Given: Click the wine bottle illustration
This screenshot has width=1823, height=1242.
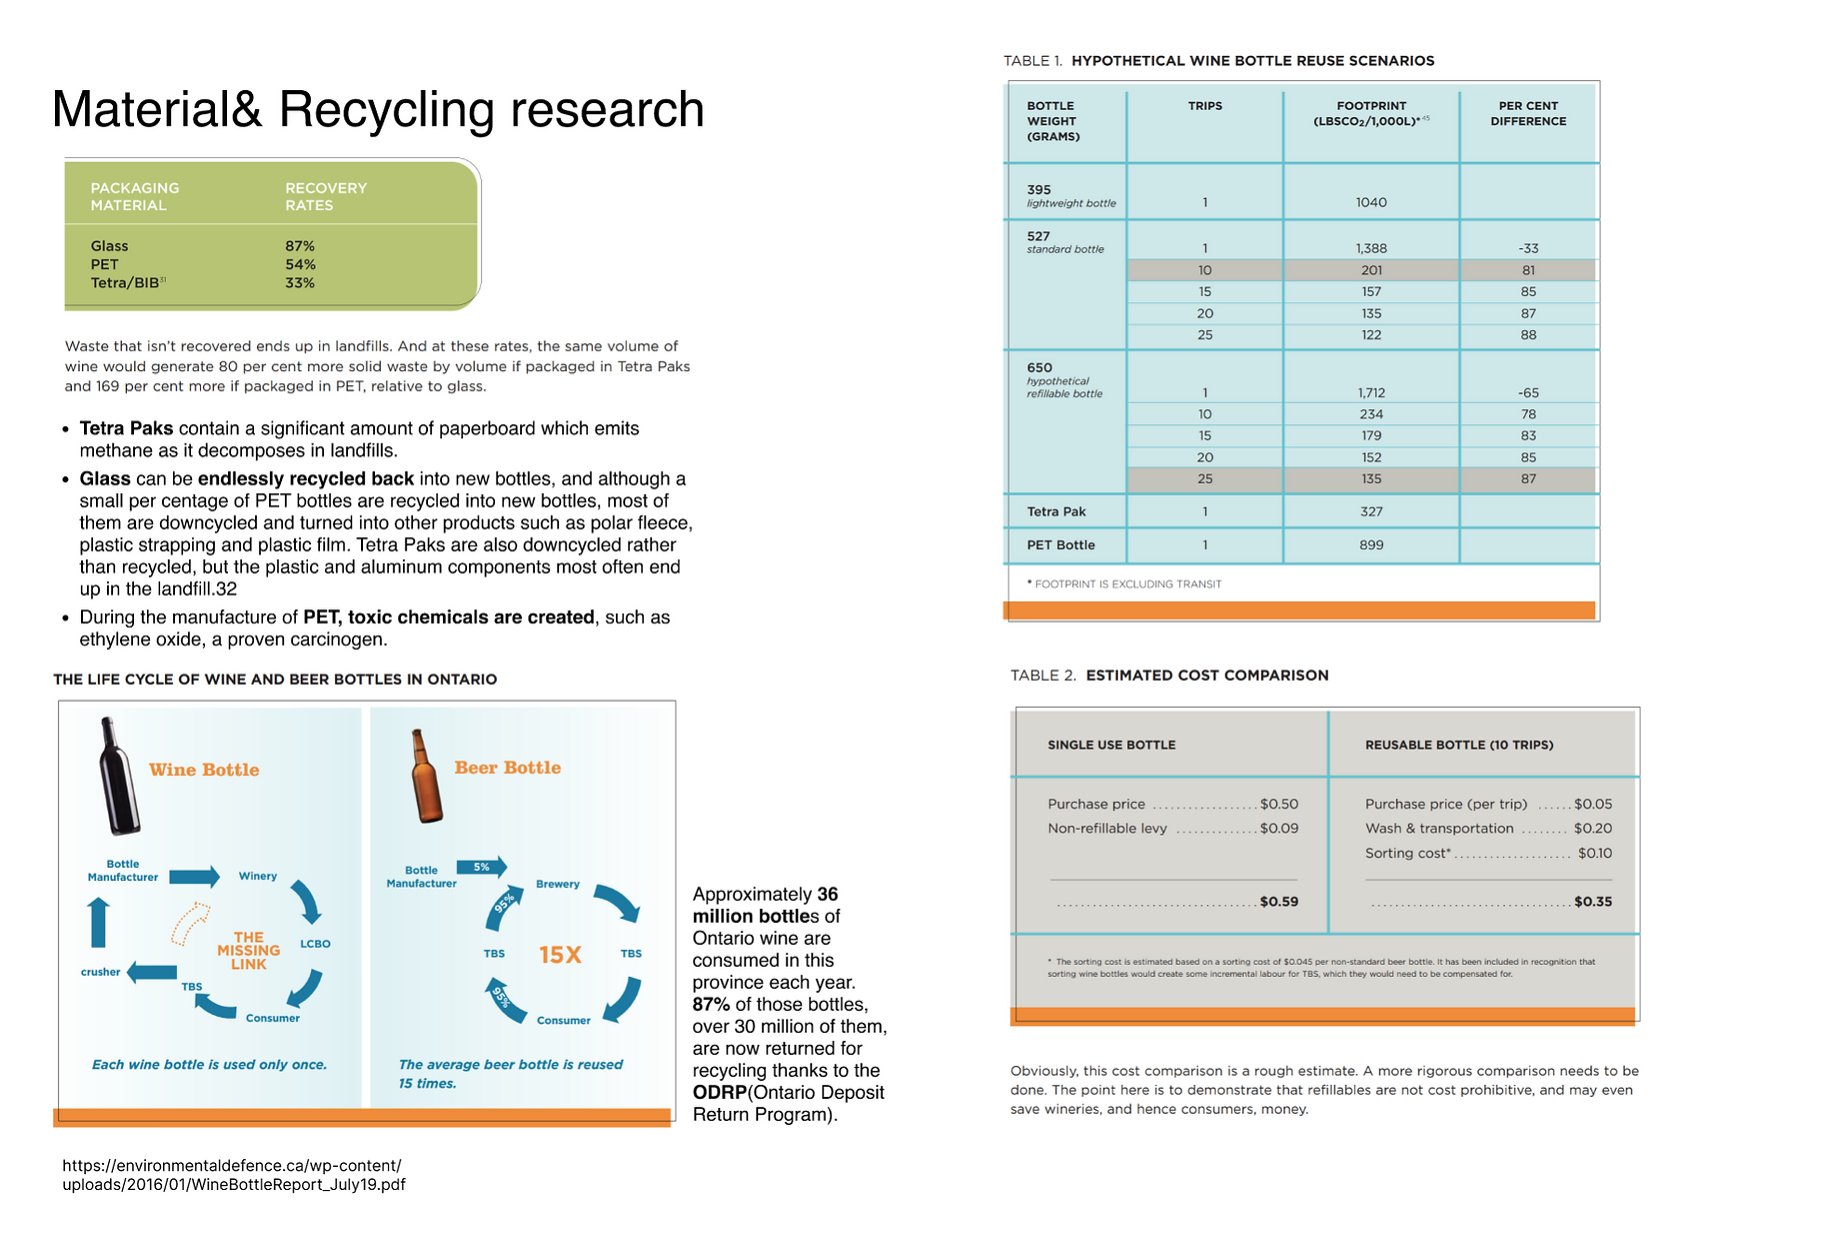Looking at the screenshot, I should click(x=120, y=776).
